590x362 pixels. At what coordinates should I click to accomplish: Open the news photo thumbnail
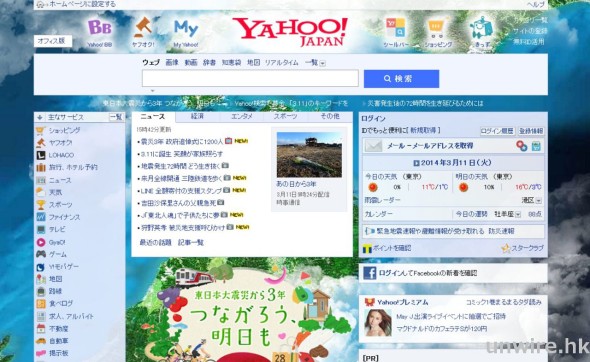309,155
